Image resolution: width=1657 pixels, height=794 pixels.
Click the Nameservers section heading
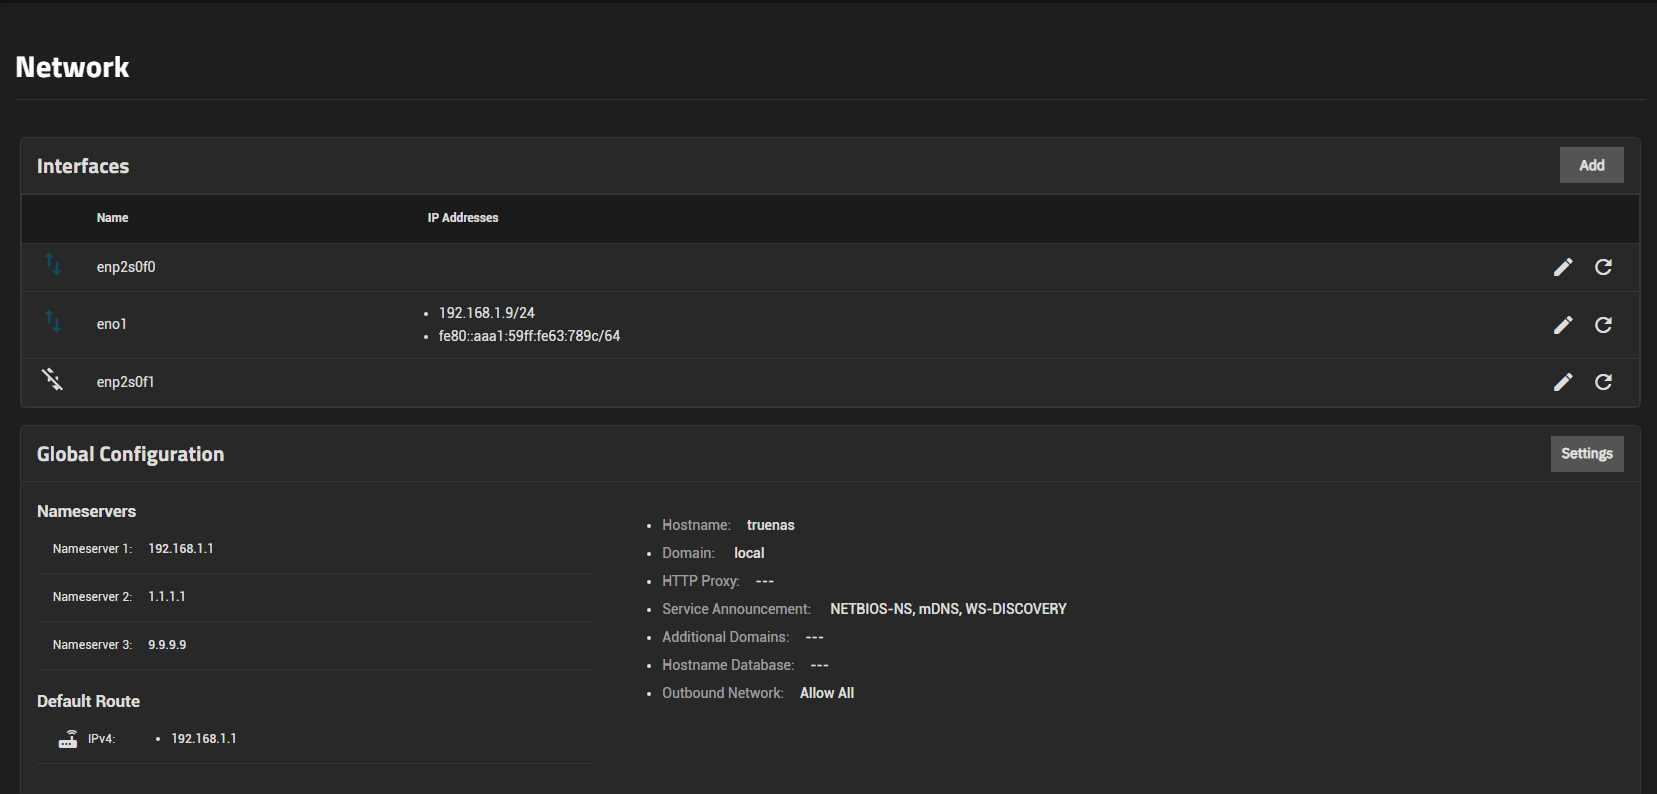pos(86,511)
